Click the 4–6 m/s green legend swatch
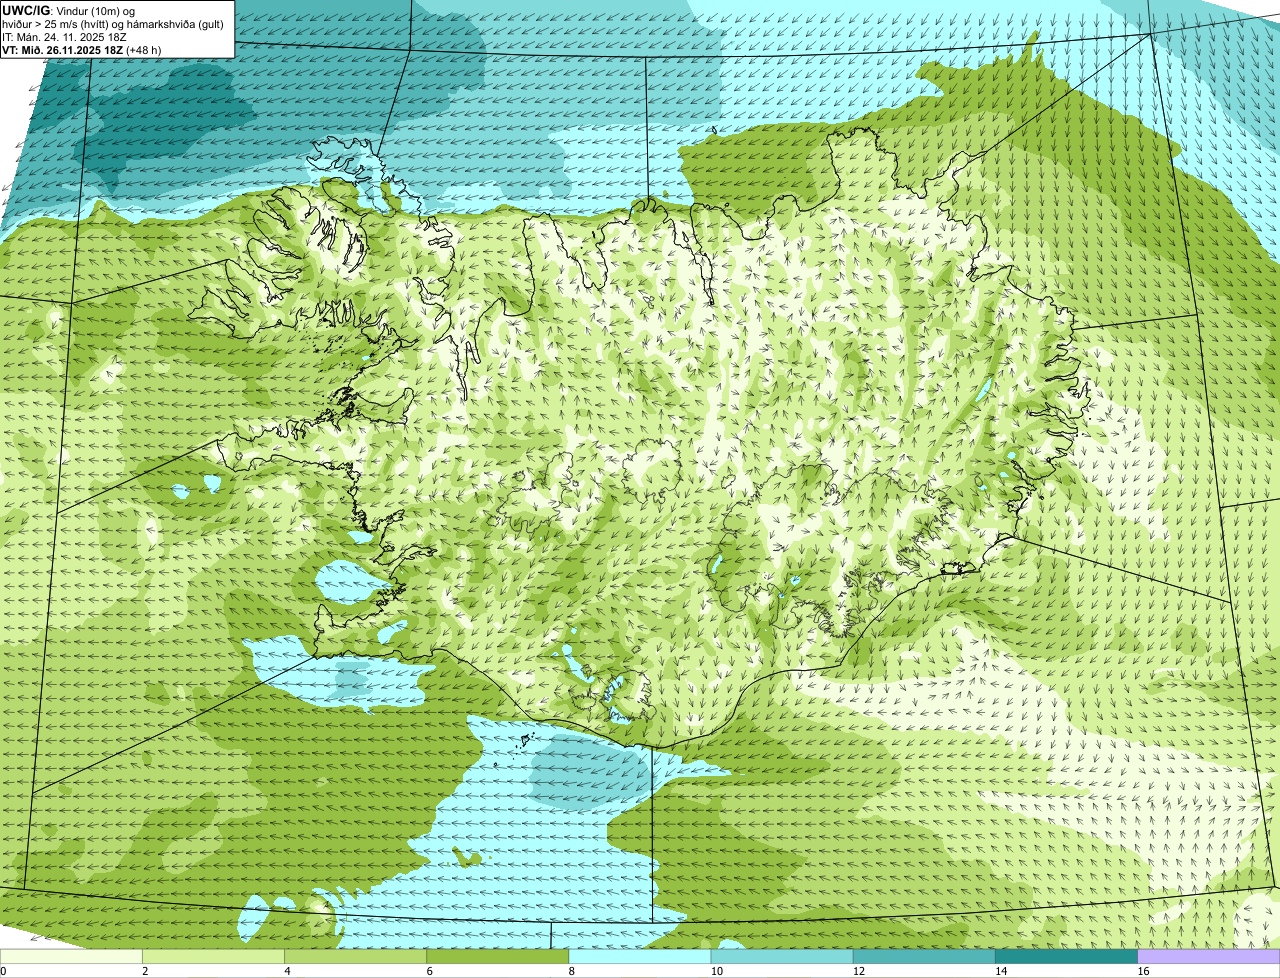This screenshot has height=978, width=1280. click(356, 956)
